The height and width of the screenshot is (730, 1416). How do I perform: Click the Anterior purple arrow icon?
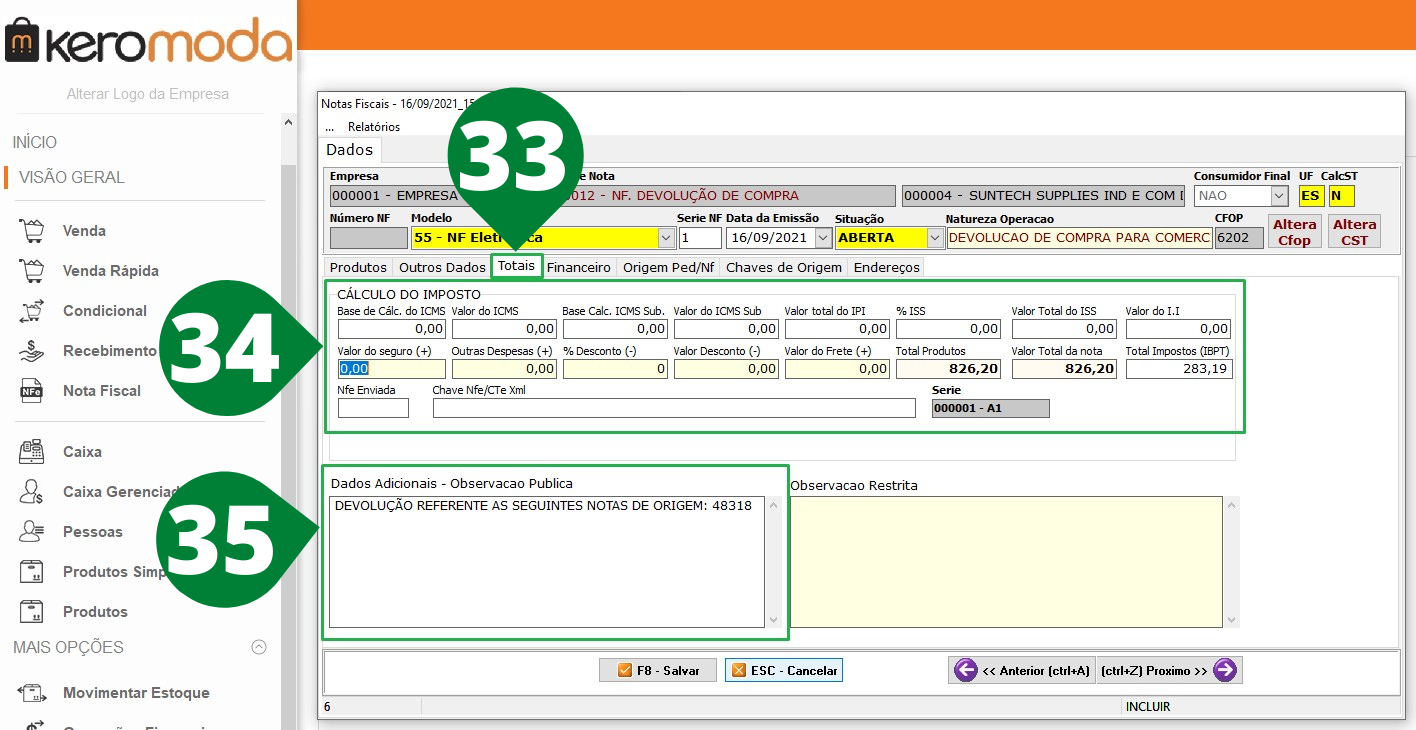click(965, 670)
